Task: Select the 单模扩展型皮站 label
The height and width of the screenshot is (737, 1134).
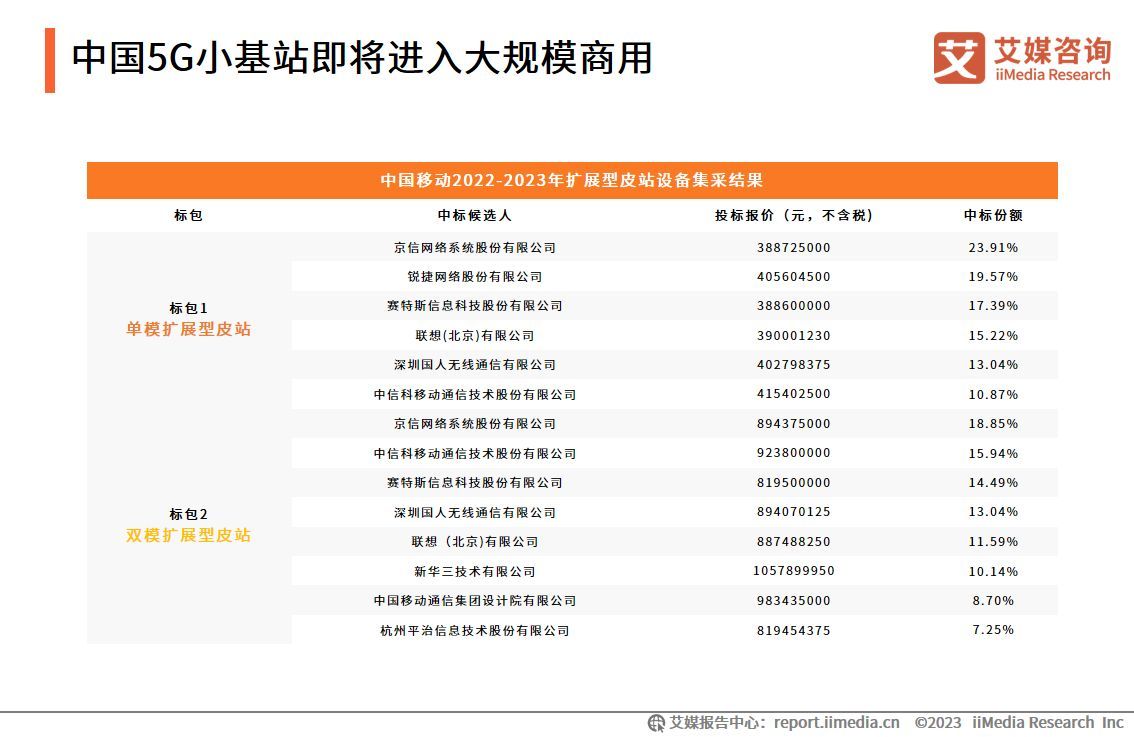Action: [189, 329]
